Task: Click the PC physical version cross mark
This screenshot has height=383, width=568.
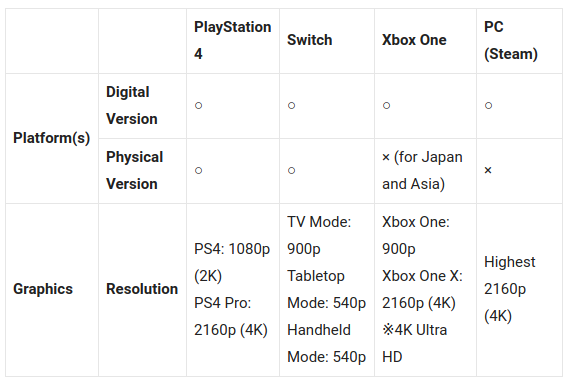Action: [488, 170]
